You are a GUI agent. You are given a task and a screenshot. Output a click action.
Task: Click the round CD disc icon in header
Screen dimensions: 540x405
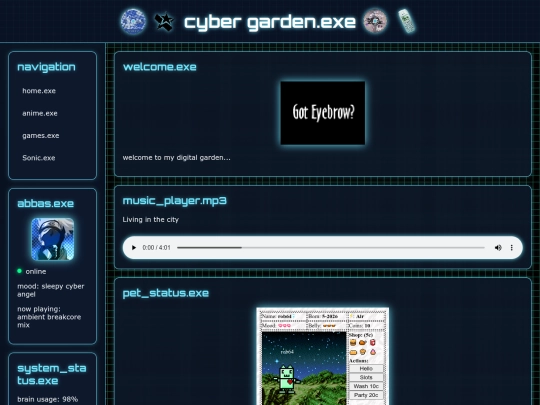coord(375,21)
